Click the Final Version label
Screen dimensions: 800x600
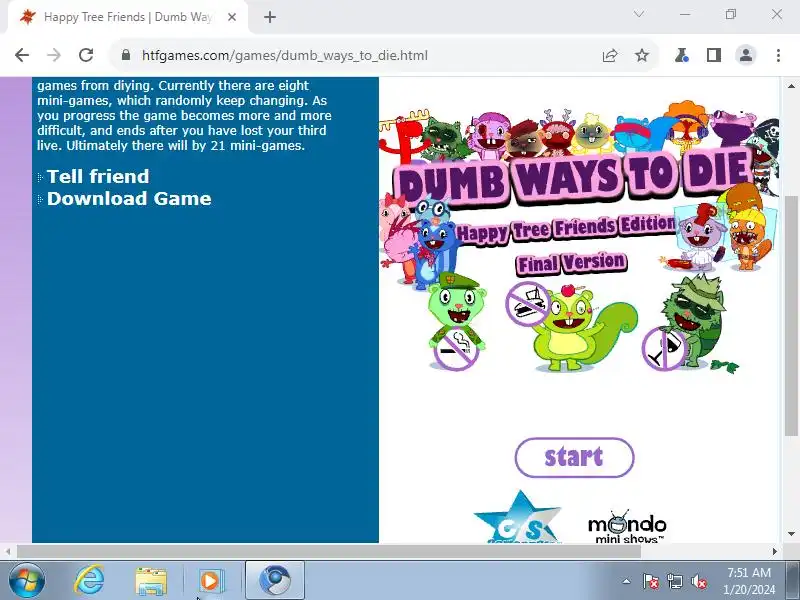(x=571, y=263)
